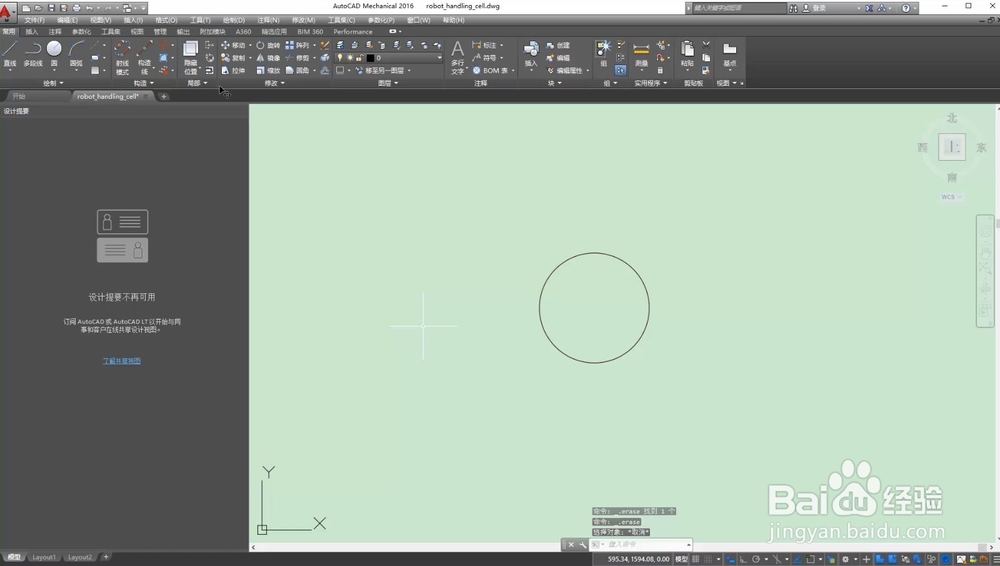Toggle the blue circular status bar button

pyautogui.click(x=946, y=559)
